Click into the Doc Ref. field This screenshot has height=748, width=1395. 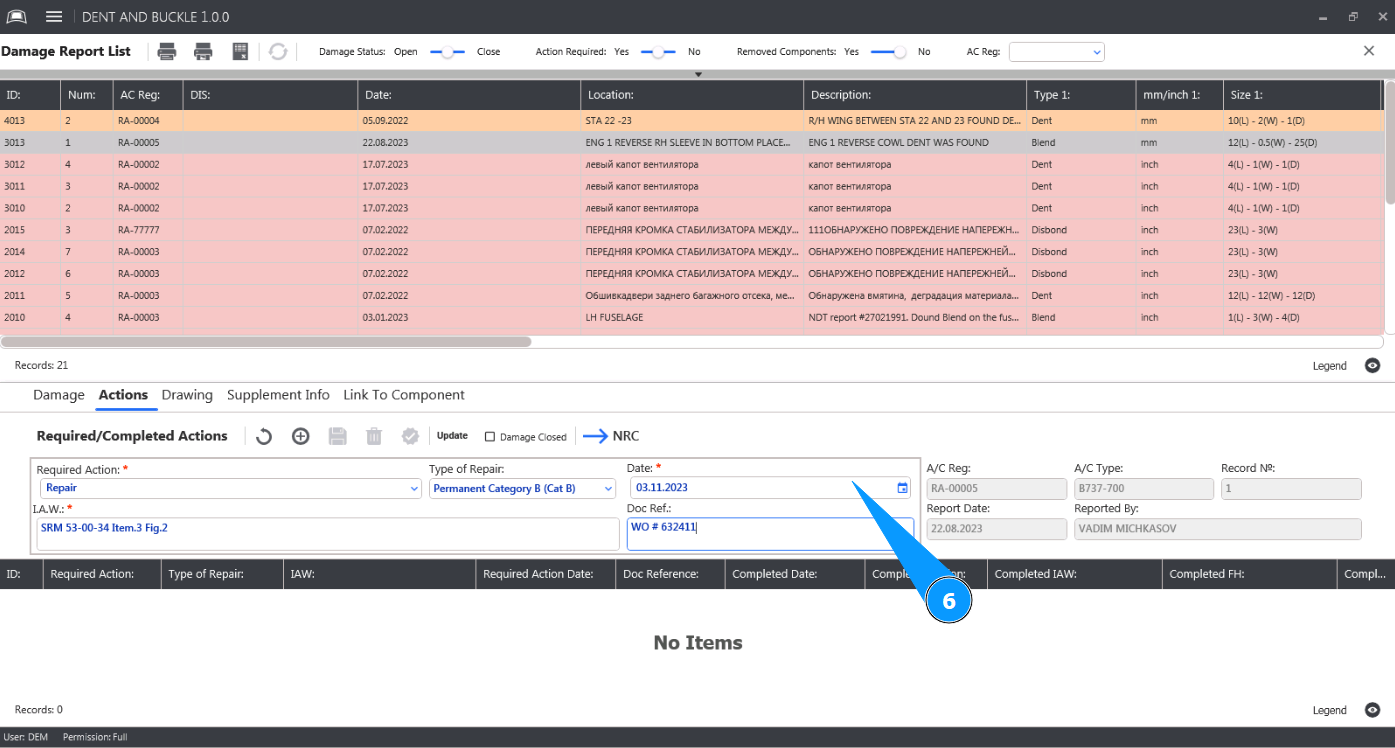[770, 534]
